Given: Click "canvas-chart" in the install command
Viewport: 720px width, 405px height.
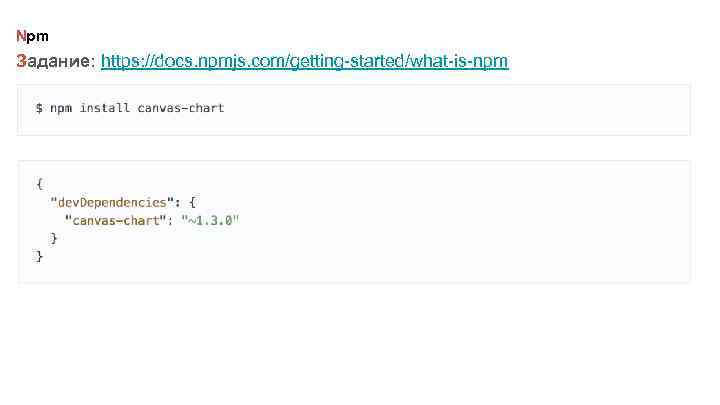Looking at the screenshot, I should point(181,108).
